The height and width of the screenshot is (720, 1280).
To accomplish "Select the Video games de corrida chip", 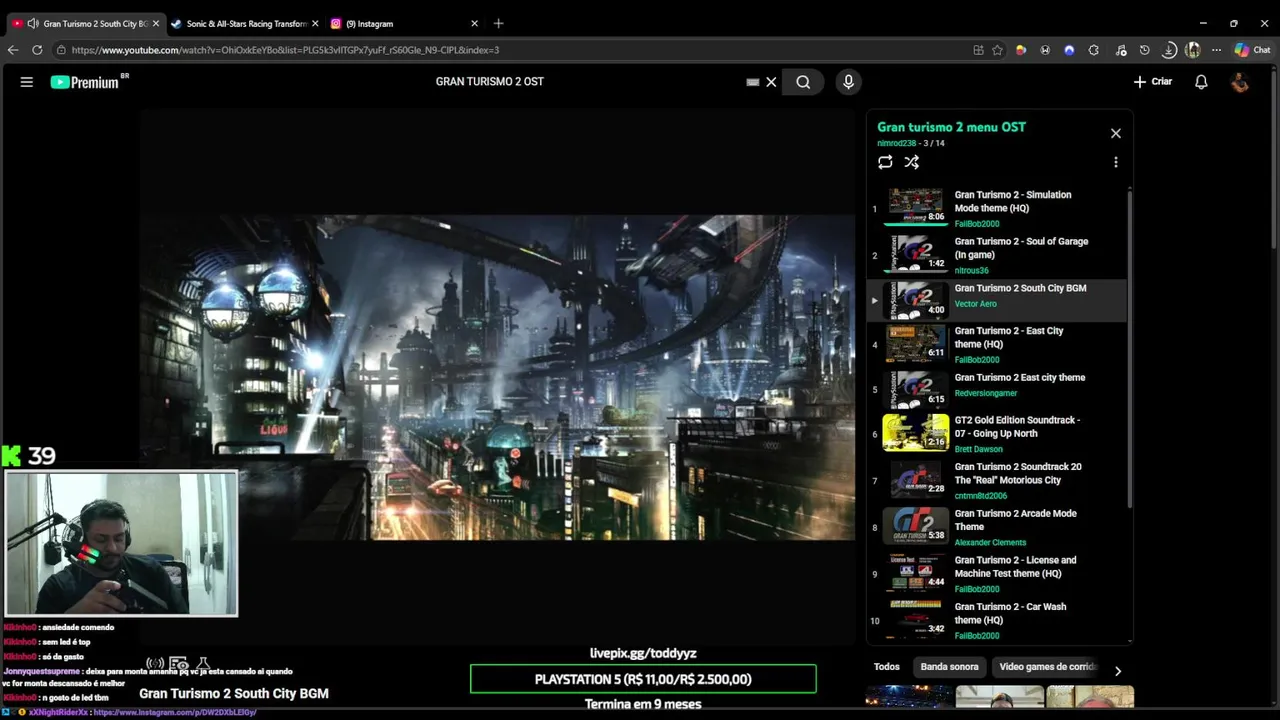I will click(x=1048, y=667).
